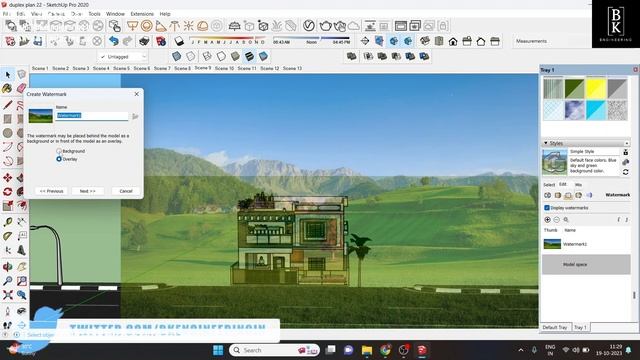Switch to Scene 5 tab
Viewport: 640px width, 360px height.
[121, 68]
